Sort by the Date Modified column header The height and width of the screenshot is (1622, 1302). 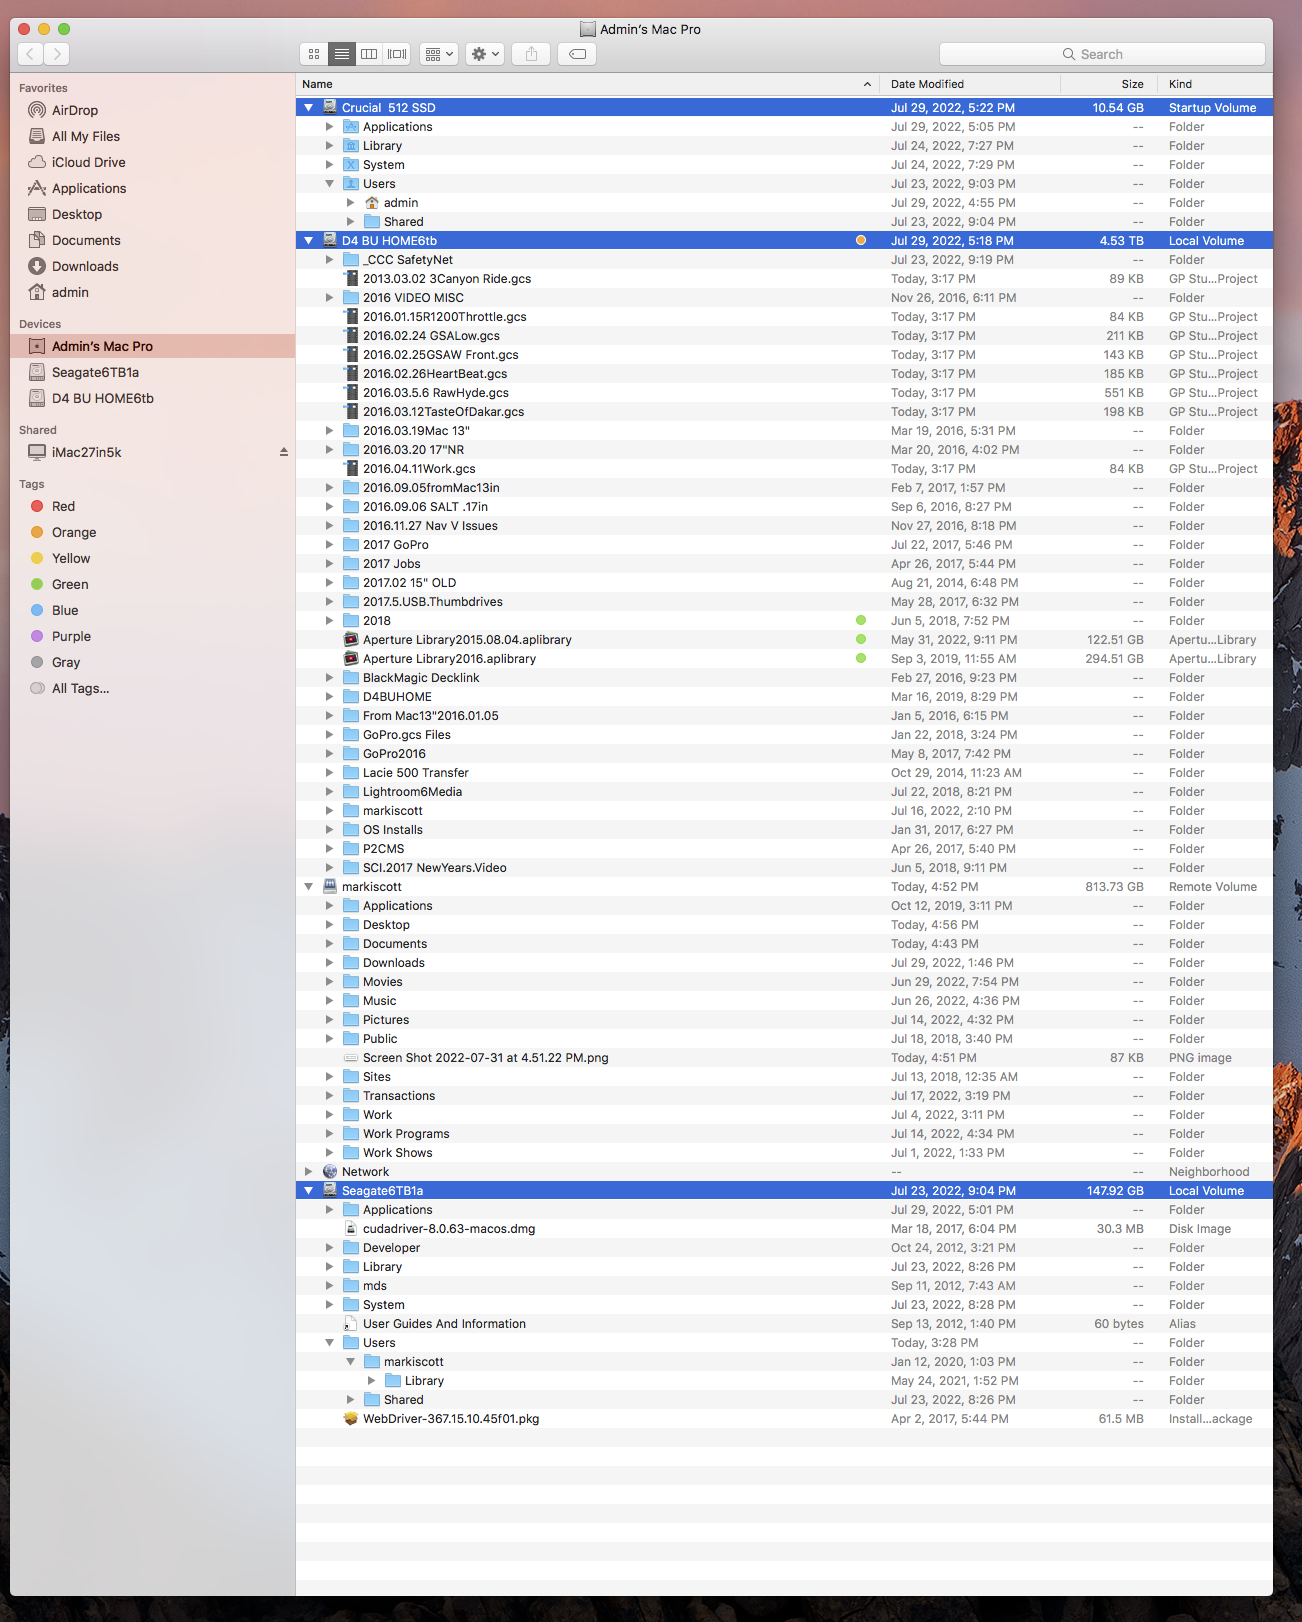970,84
